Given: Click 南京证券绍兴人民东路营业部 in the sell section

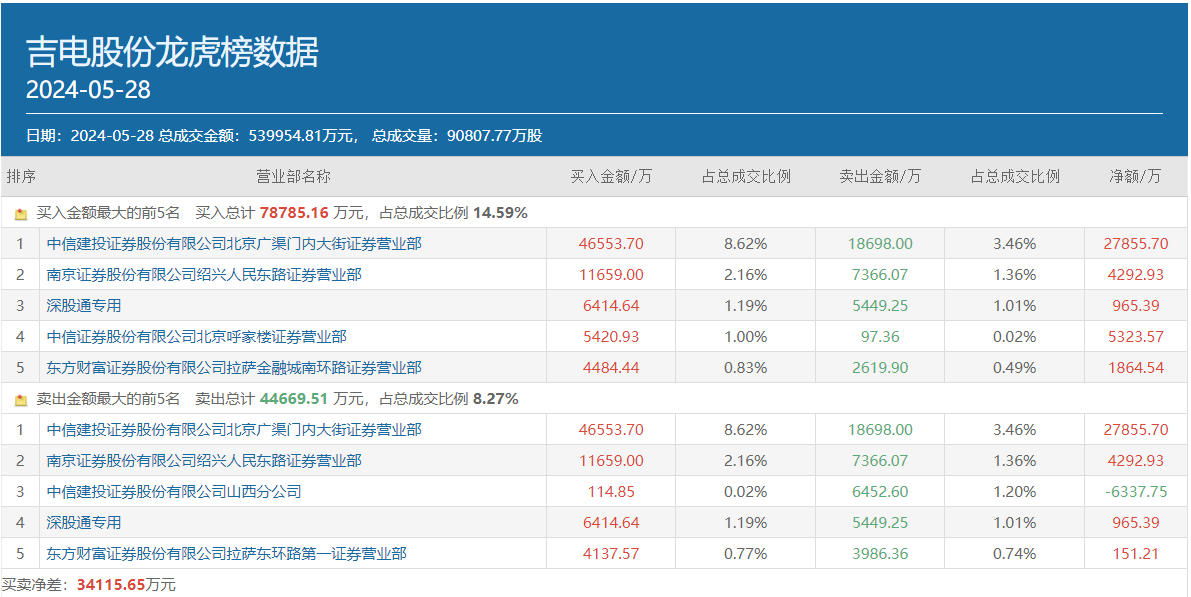Looking at the screenshot, I should tap(204, 461).
